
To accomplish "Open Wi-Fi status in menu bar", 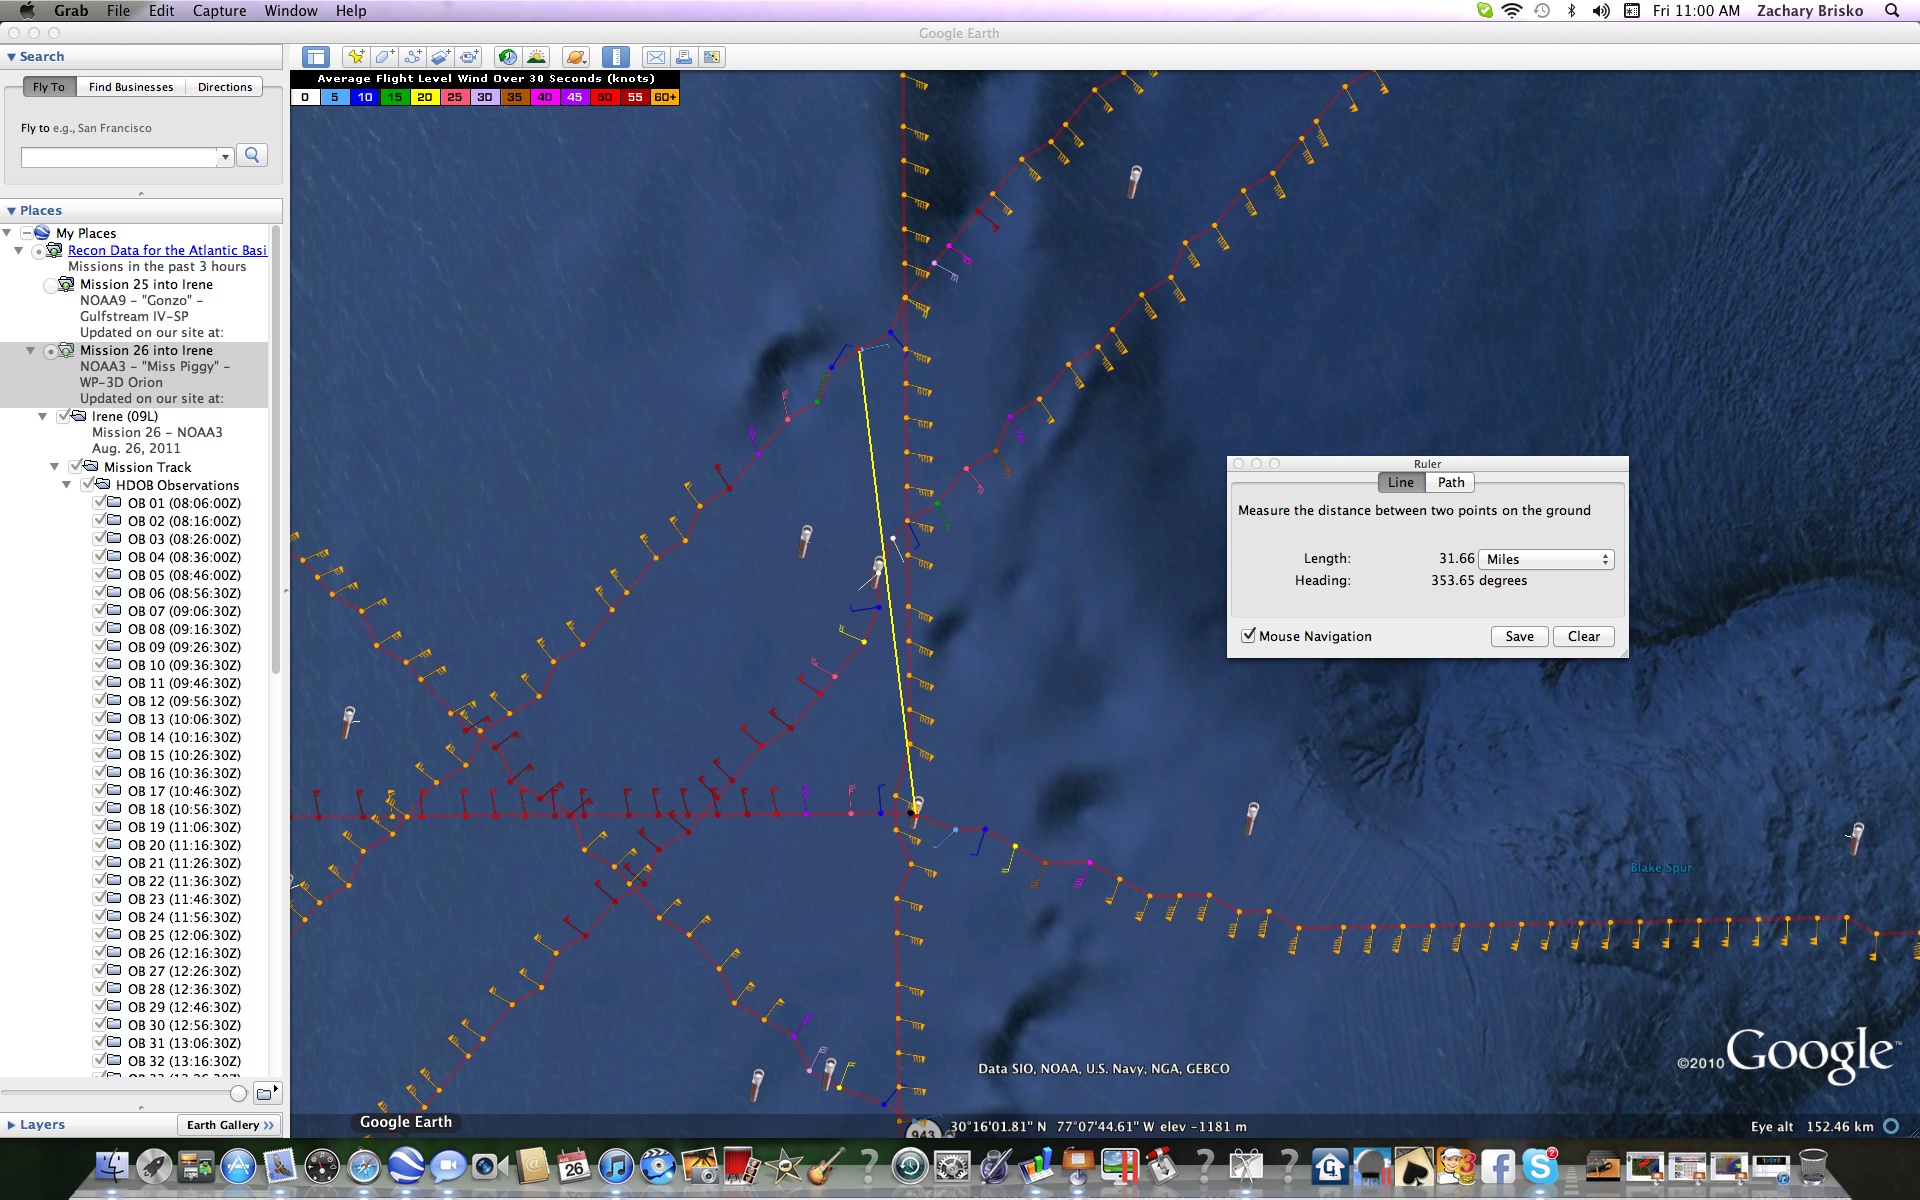I will pos(1512,10).
